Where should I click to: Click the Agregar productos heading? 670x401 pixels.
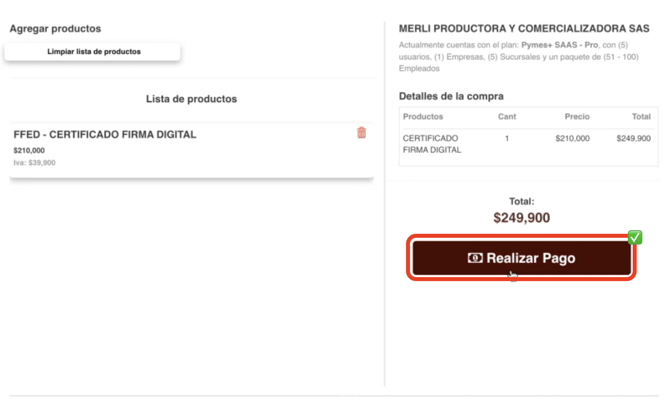55,29
